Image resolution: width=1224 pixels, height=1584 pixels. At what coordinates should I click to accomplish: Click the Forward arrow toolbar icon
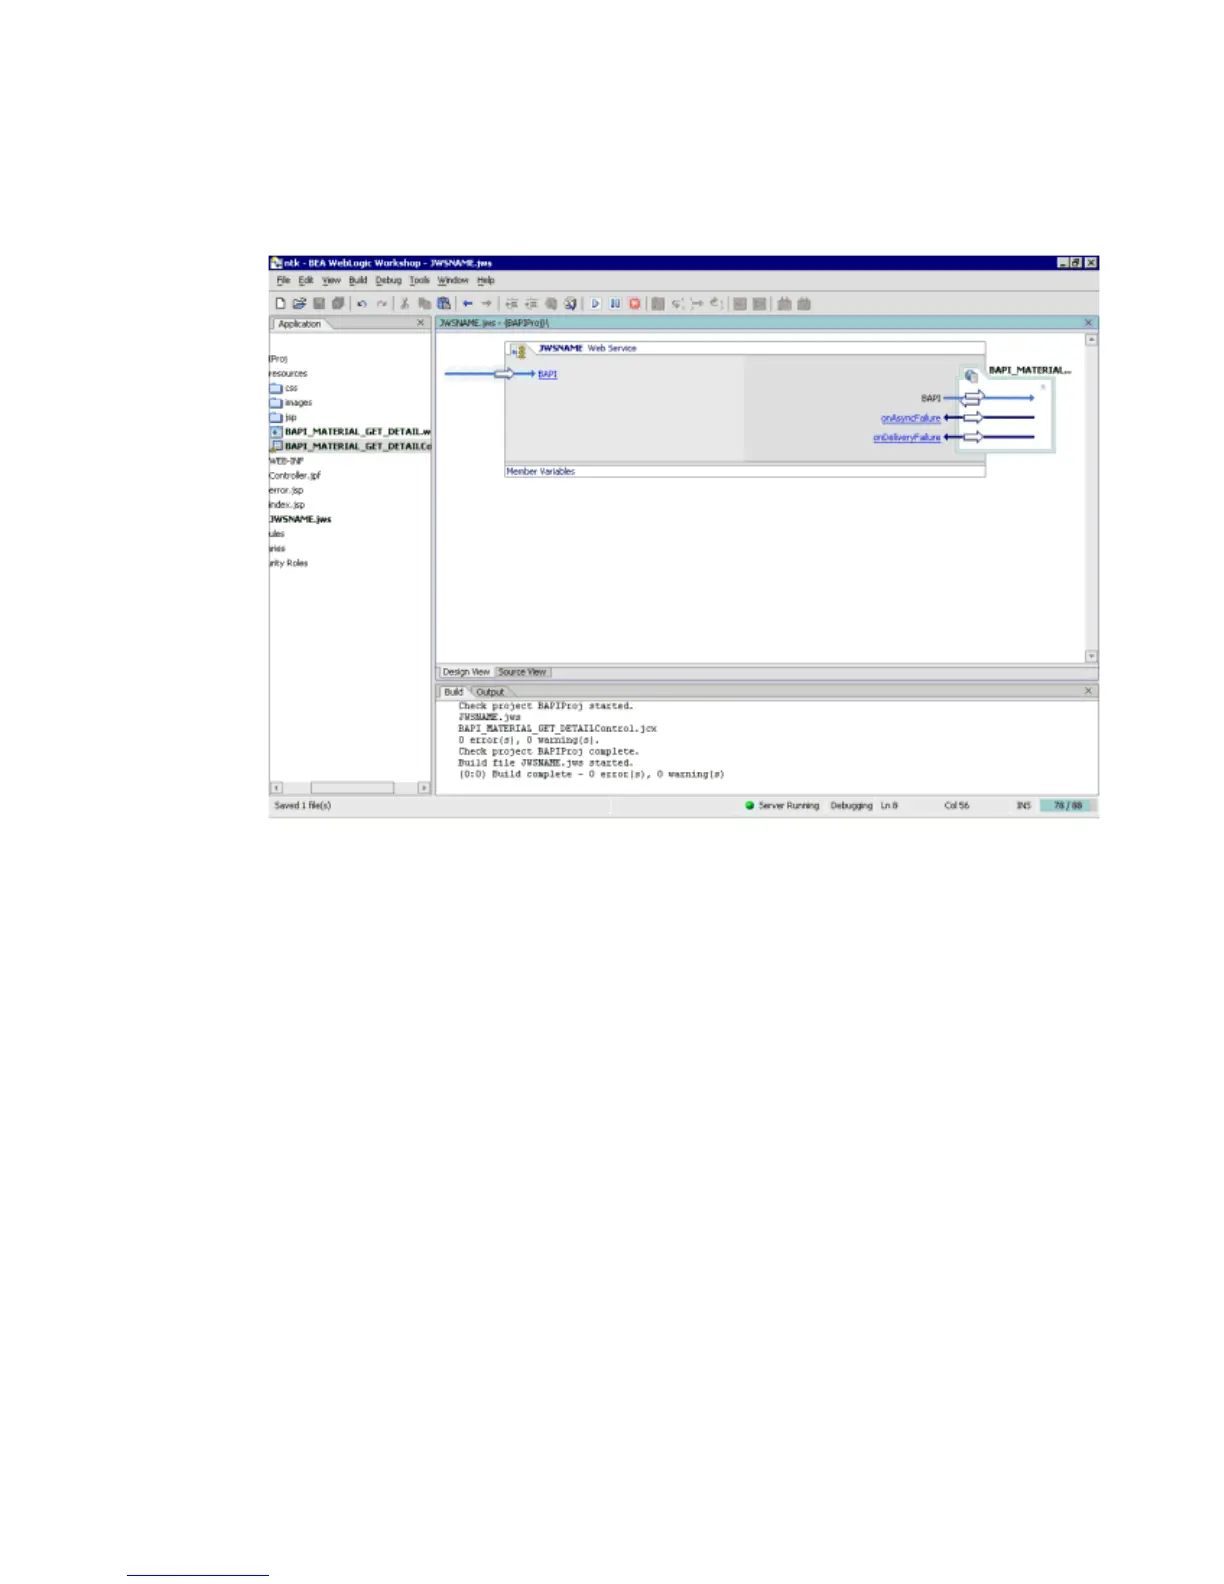486,303
